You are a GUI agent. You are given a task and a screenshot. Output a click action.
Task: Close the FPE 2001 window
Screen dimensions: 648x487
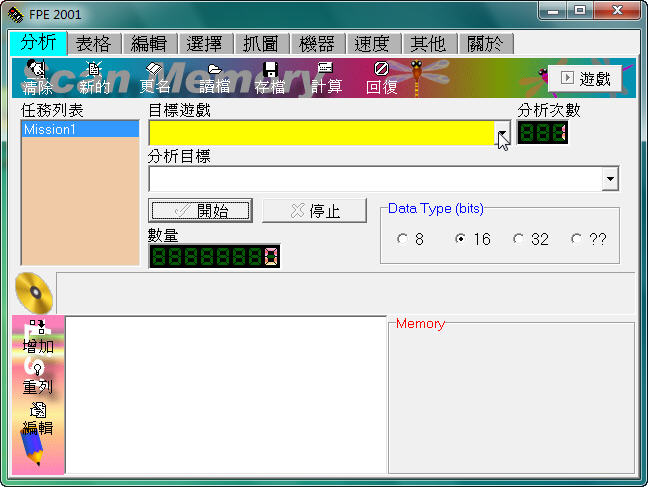point(617,11)
